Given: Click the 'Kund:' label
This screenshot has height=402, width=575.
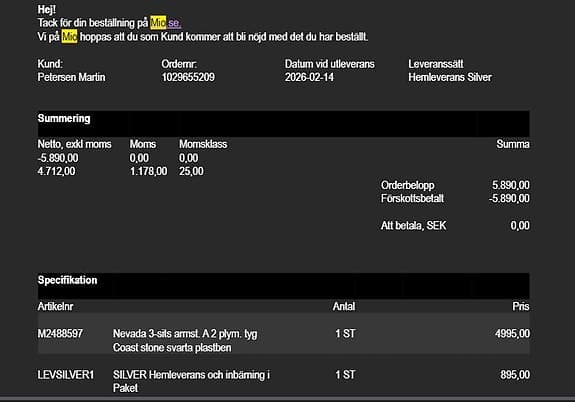Looking at the screenshot, I should pos(50,64).
